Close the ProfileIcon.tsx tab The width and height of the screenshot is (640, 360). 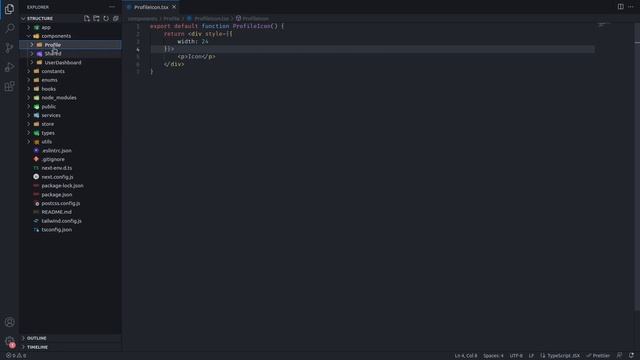[x=174, y=7]
